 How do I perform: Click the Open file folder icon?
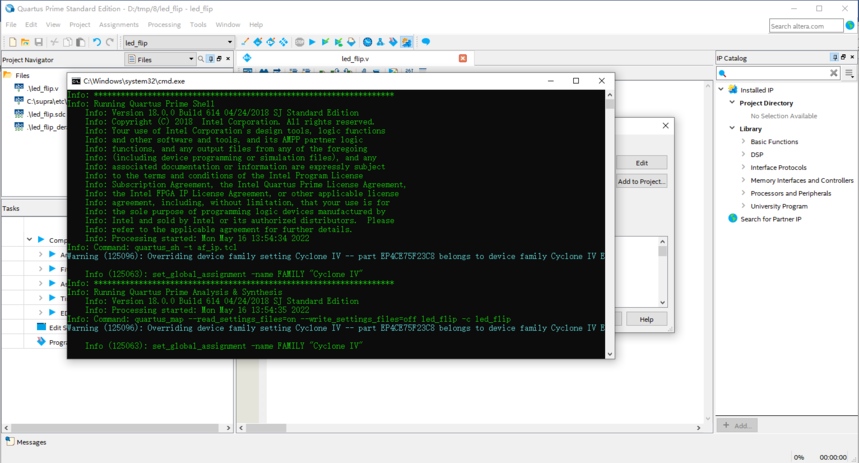coord(25,42)
